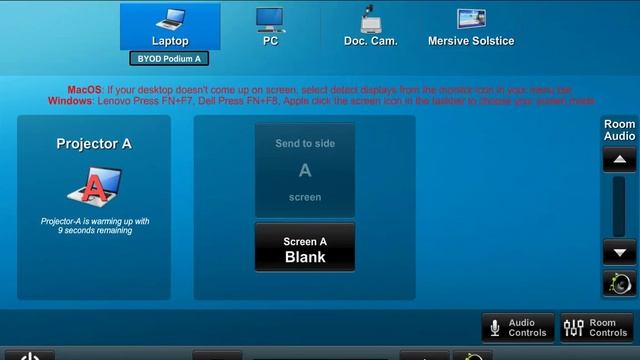Image resolution: width=640 pixels, height=360 pixels.
Task: Click the Projector A heading
Action: click(94, 144)
